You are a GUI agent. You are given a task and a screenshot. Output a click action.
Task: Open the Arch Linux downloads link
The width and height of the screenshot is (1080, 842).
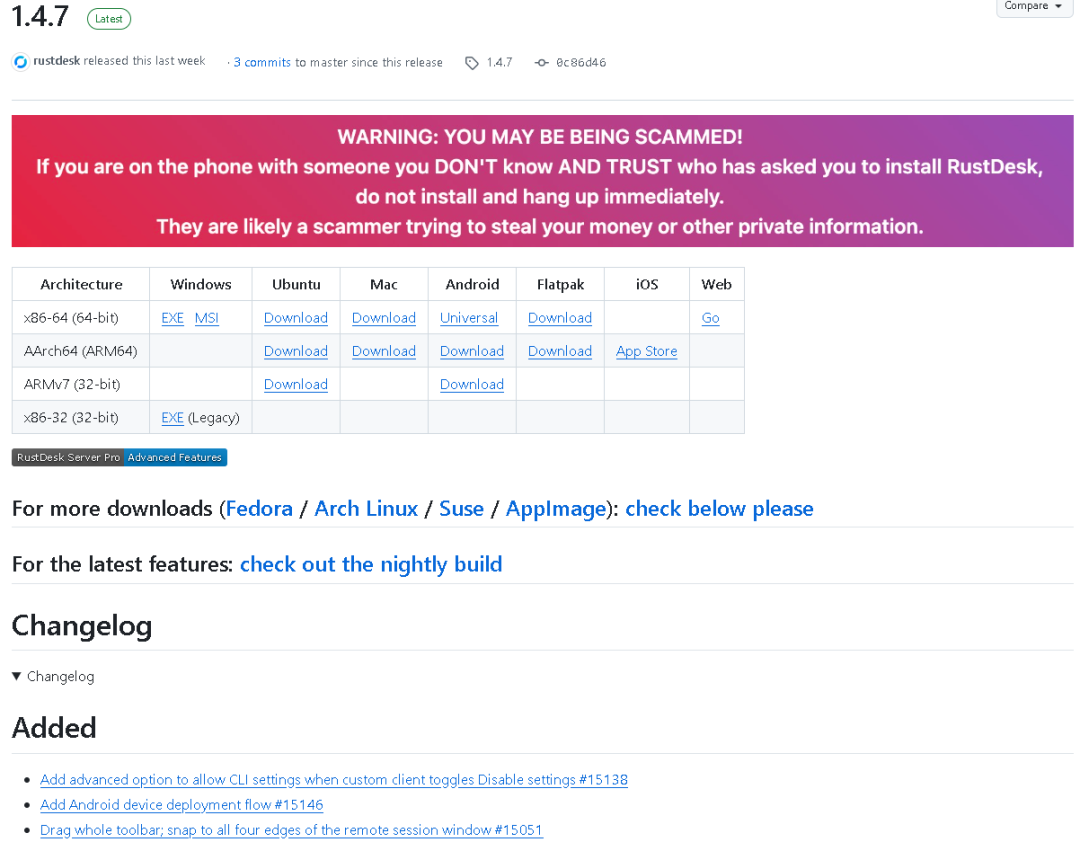coord(366,509)
